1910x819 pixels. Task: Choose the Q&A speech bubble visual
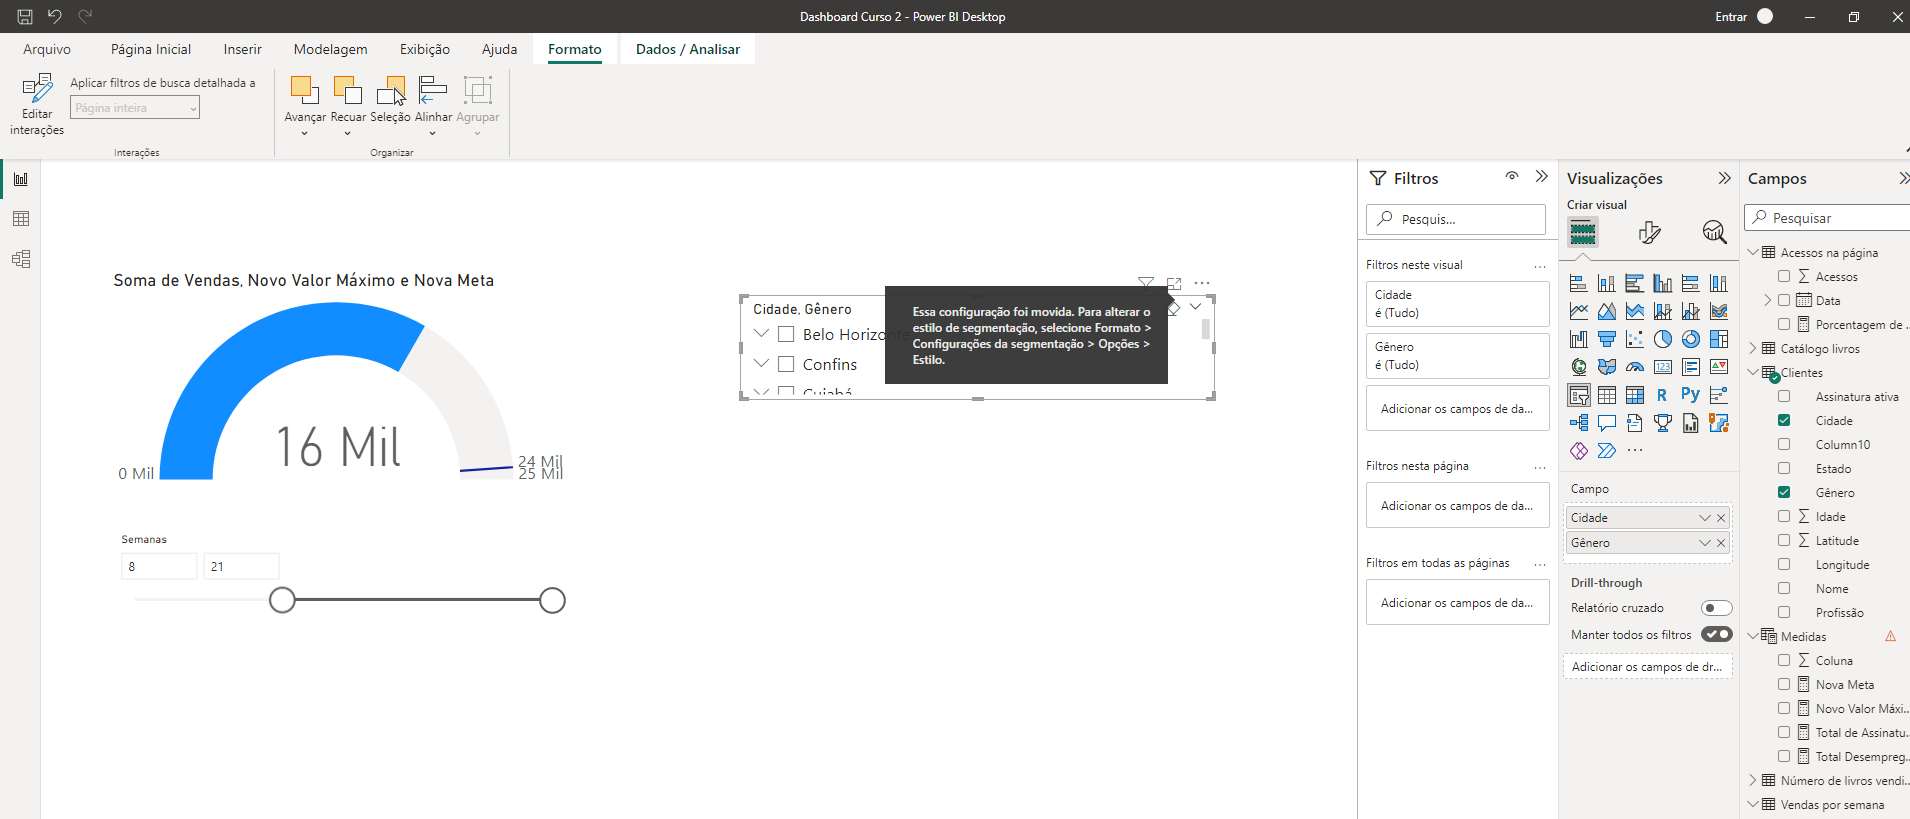[1606, 423]
